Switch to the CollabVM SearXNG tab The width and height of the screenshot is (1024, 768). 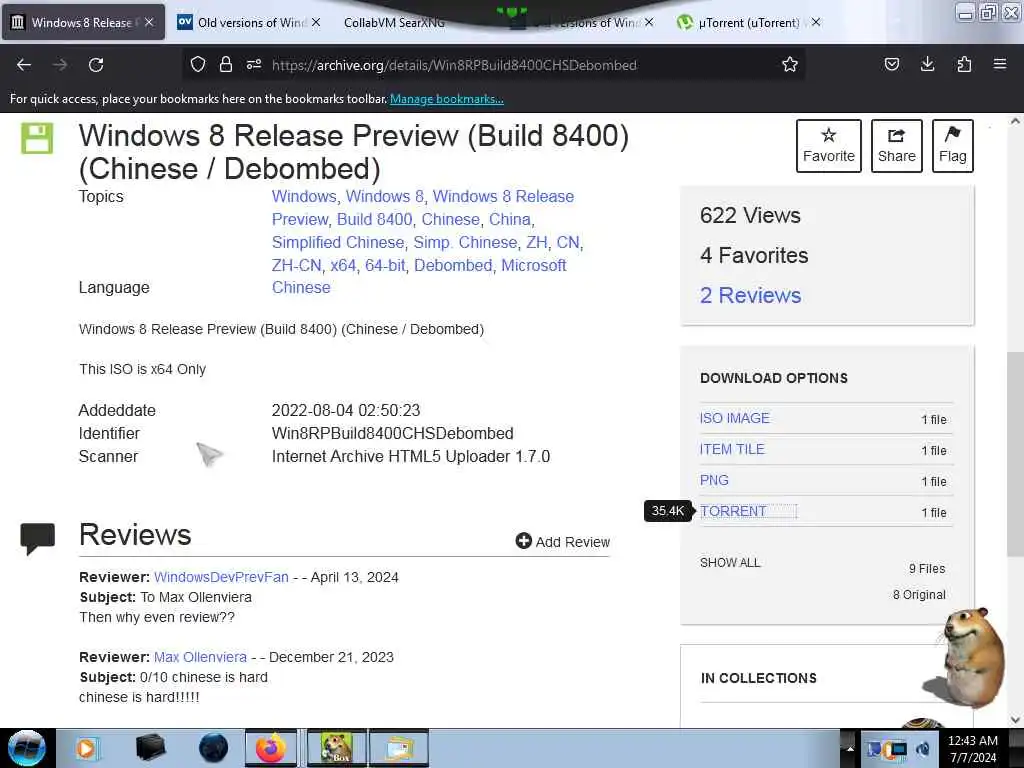(394, 22)
